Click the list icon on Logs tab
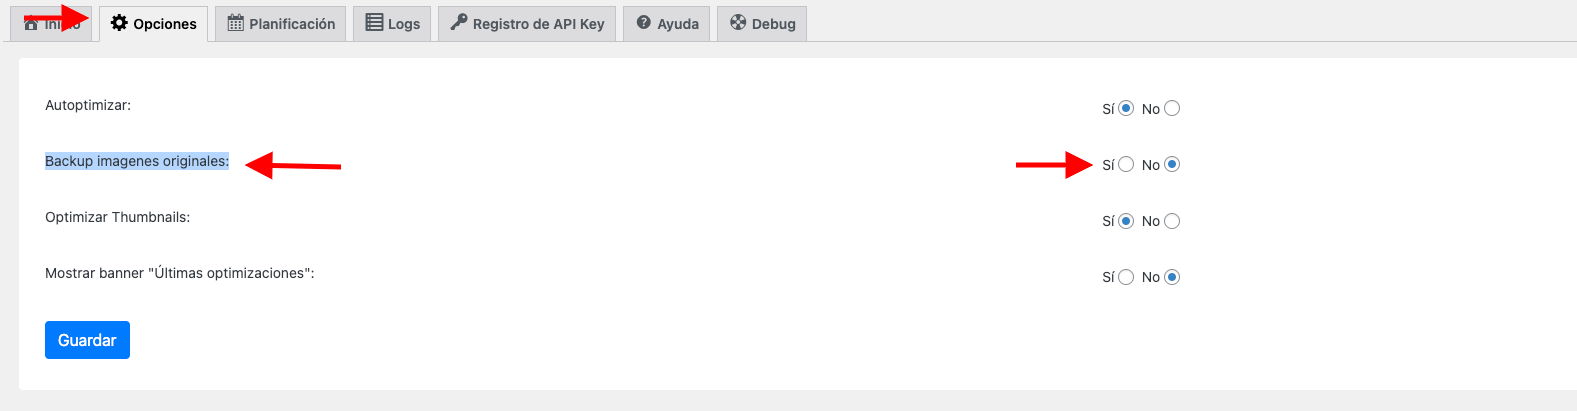Screen dimensions: 1577x411 coord(374,23)
